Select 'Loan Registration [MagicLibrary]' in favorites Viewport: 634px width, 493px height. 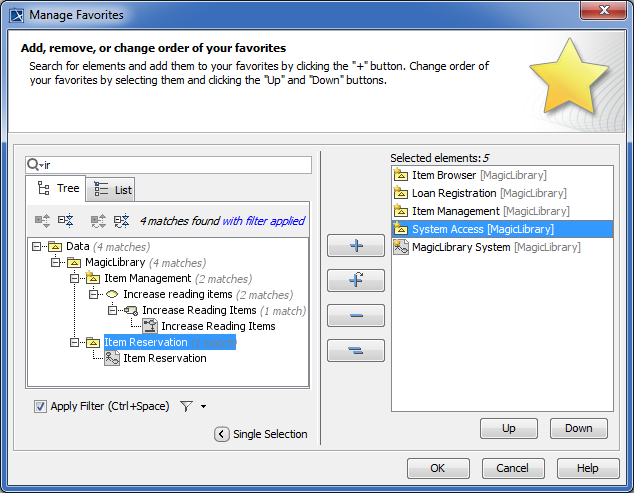502,193
